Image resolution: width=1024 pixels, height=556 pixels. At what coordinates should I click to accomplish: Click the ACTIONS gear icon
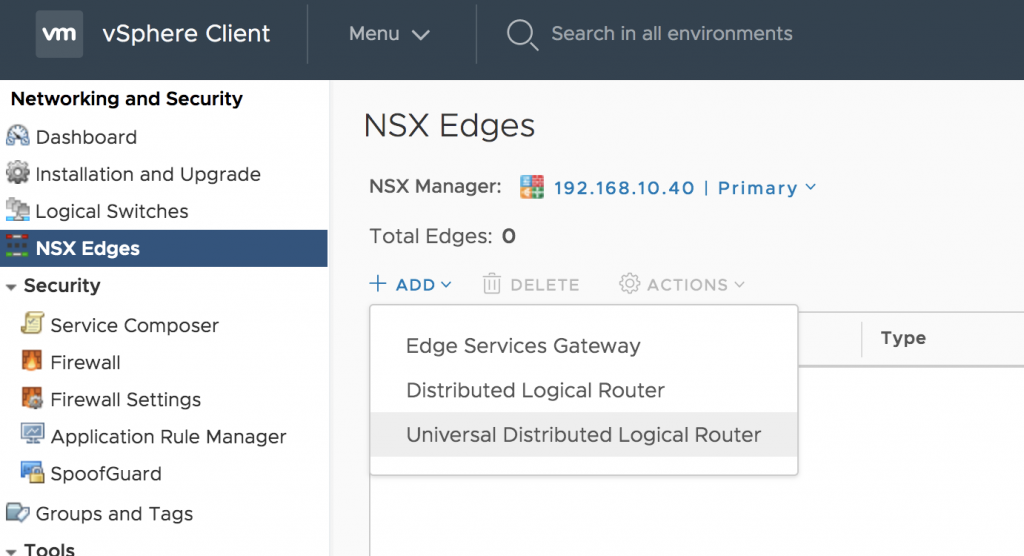tap(630, 284)
